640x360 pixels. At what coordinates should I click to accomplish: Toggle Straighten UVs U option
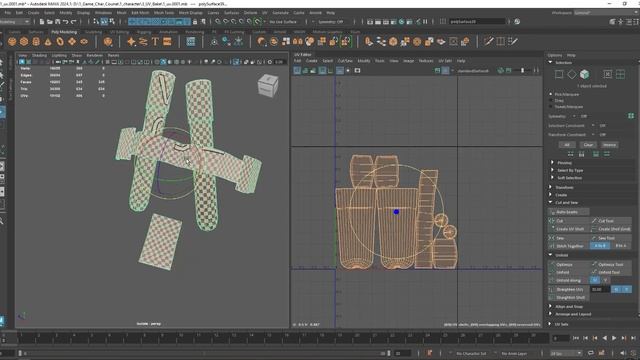(x=616, y=289)
